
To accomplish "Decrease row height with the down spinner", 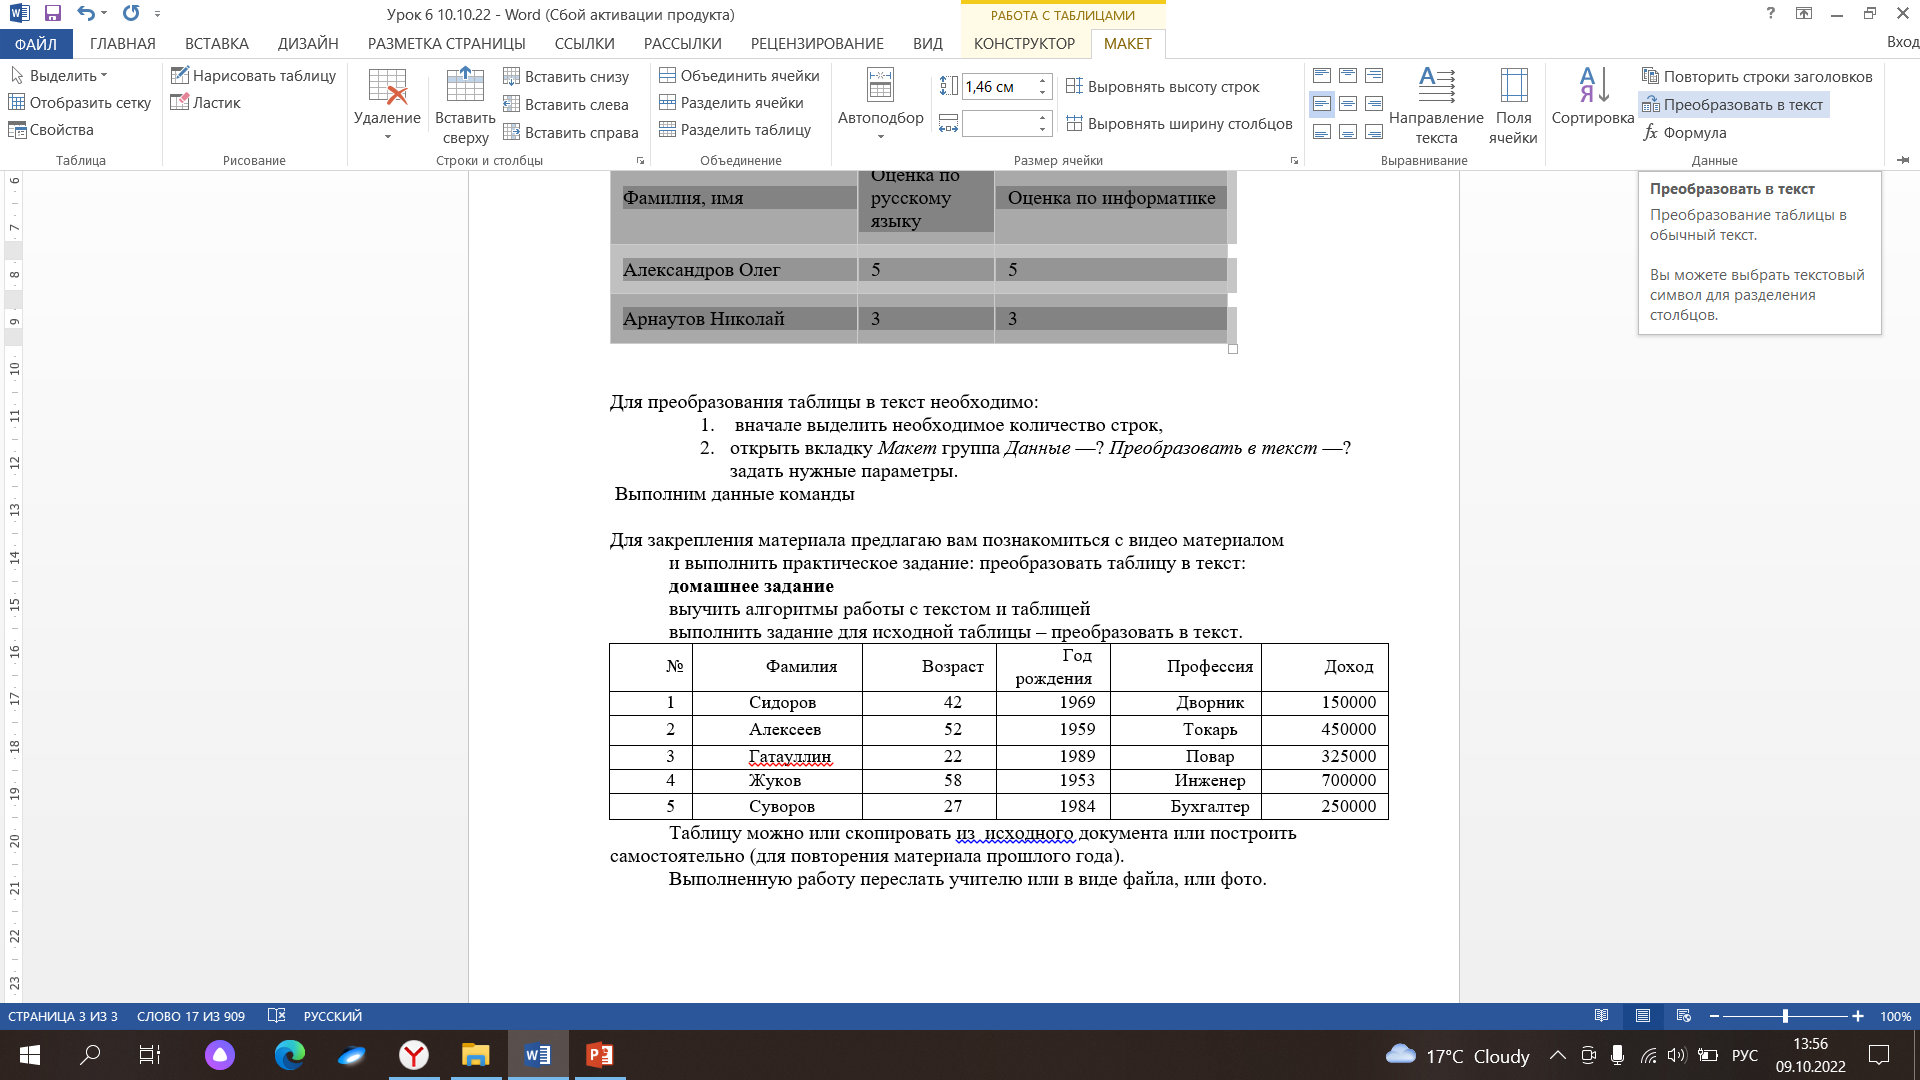I will pyautogui.click(x=1043, y=92).
